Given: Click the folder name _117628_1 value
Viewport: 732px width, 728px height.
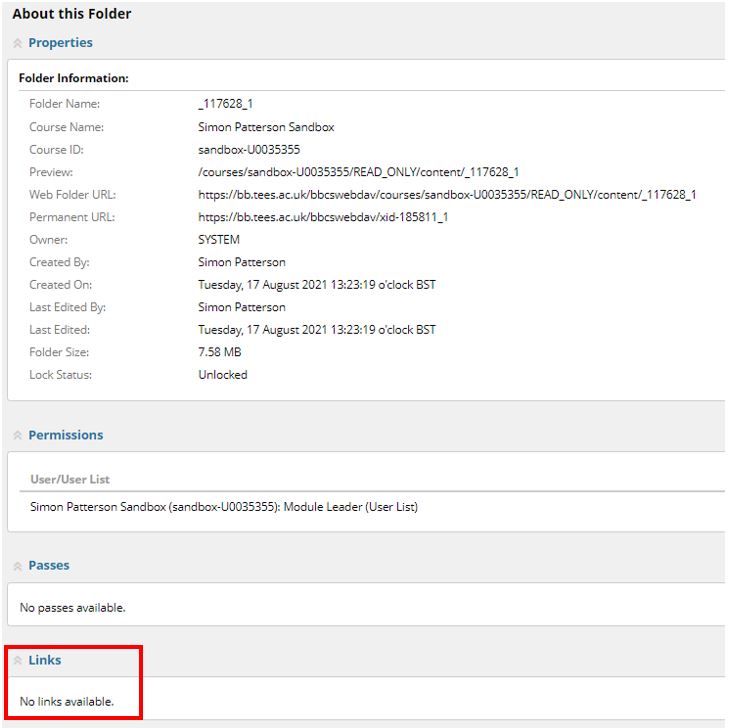Looking at the screenshot, I should [x=225, y=104].
